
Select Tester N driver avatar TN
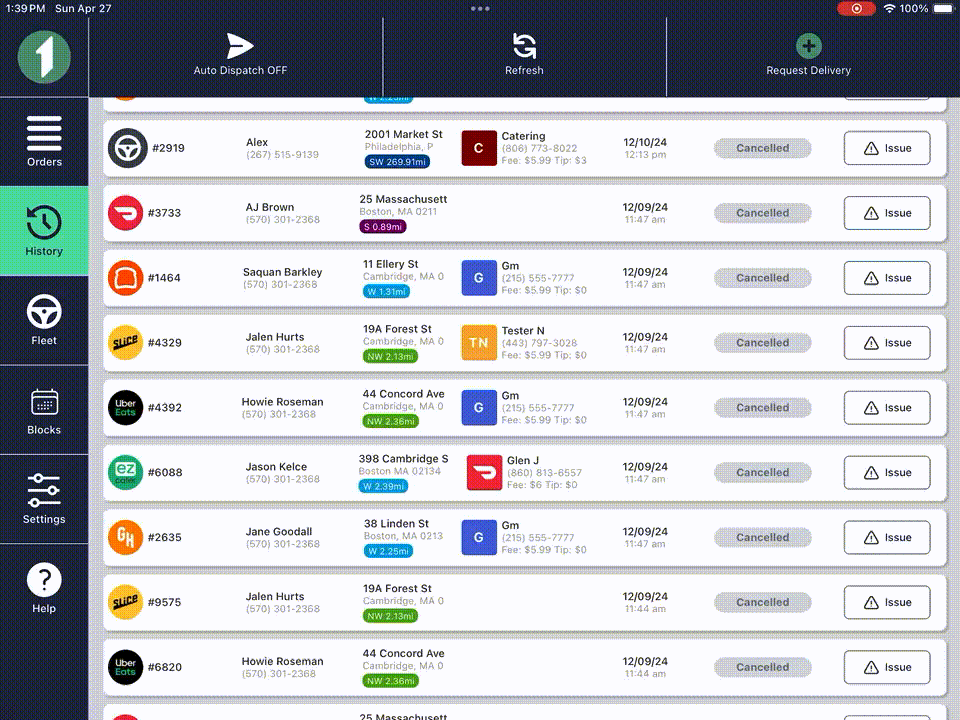click(479, 343)
